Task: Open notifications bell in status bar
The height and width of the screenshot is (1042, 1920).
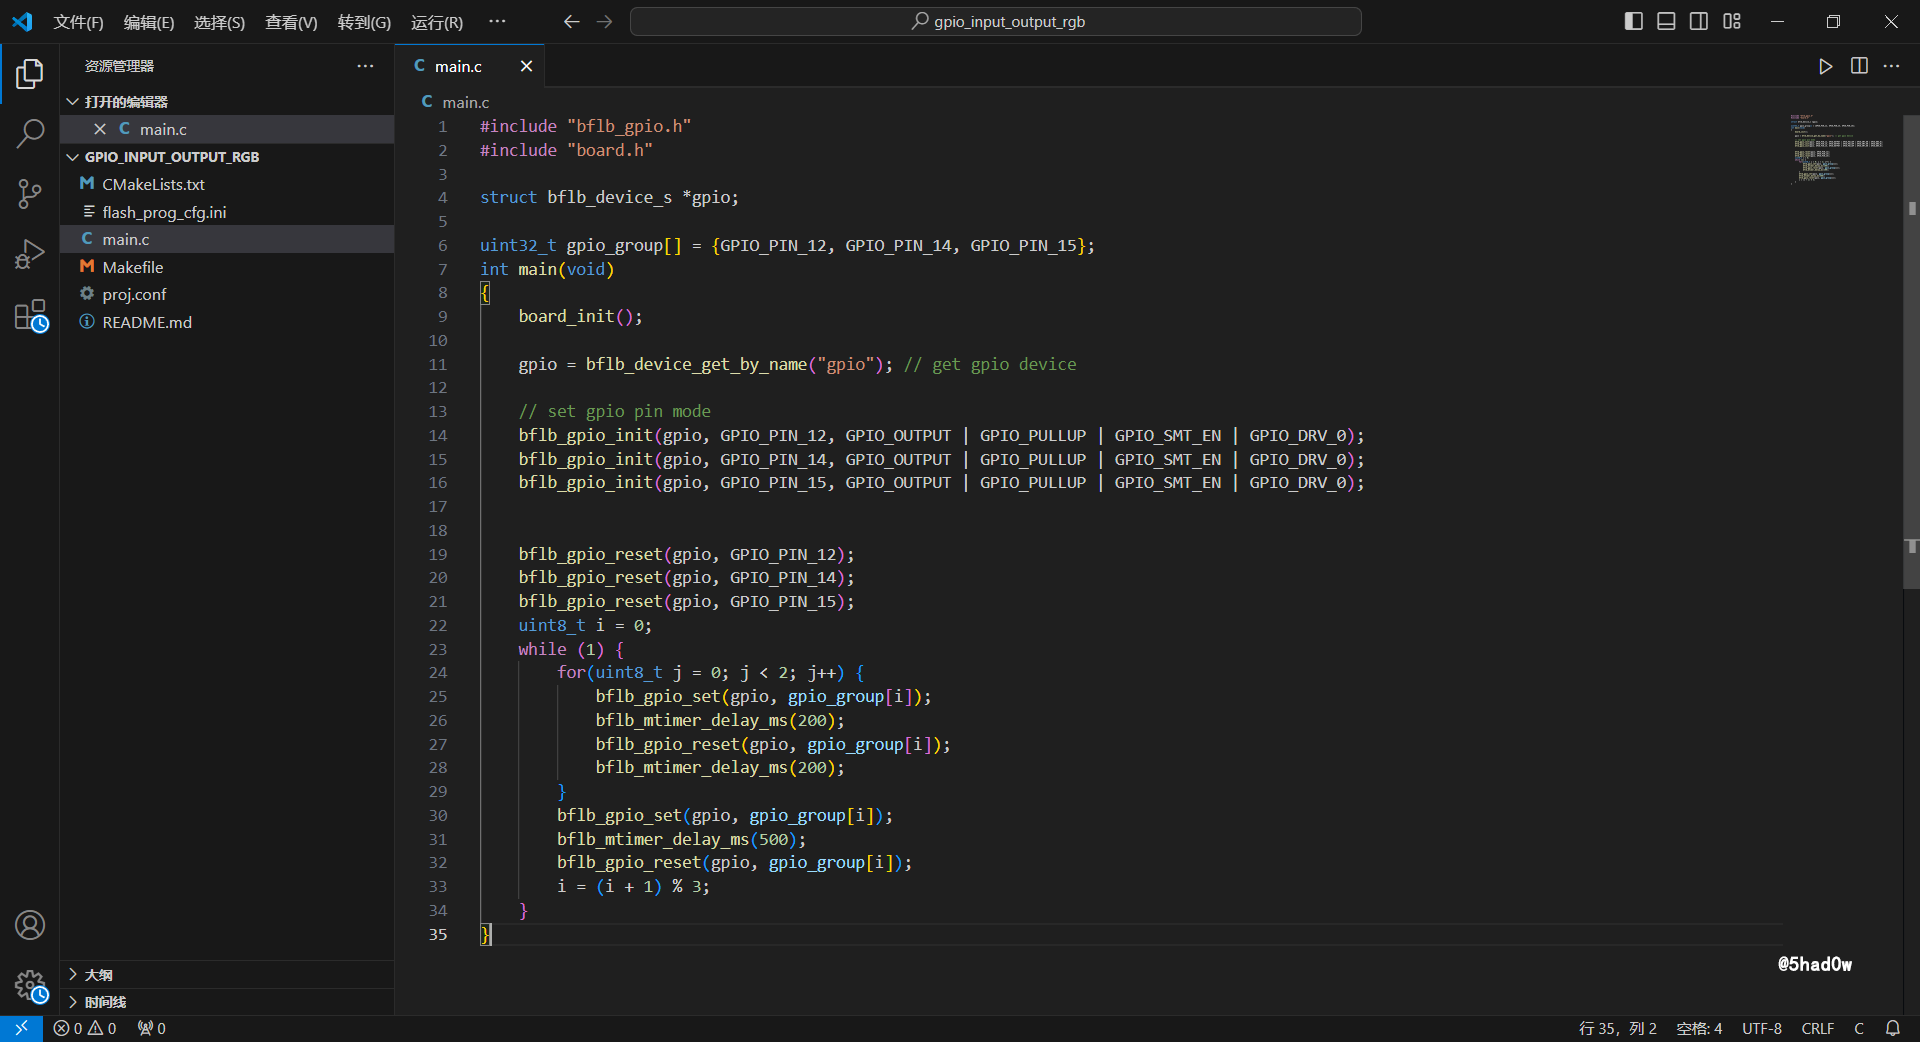Action: (1892, 1028)
